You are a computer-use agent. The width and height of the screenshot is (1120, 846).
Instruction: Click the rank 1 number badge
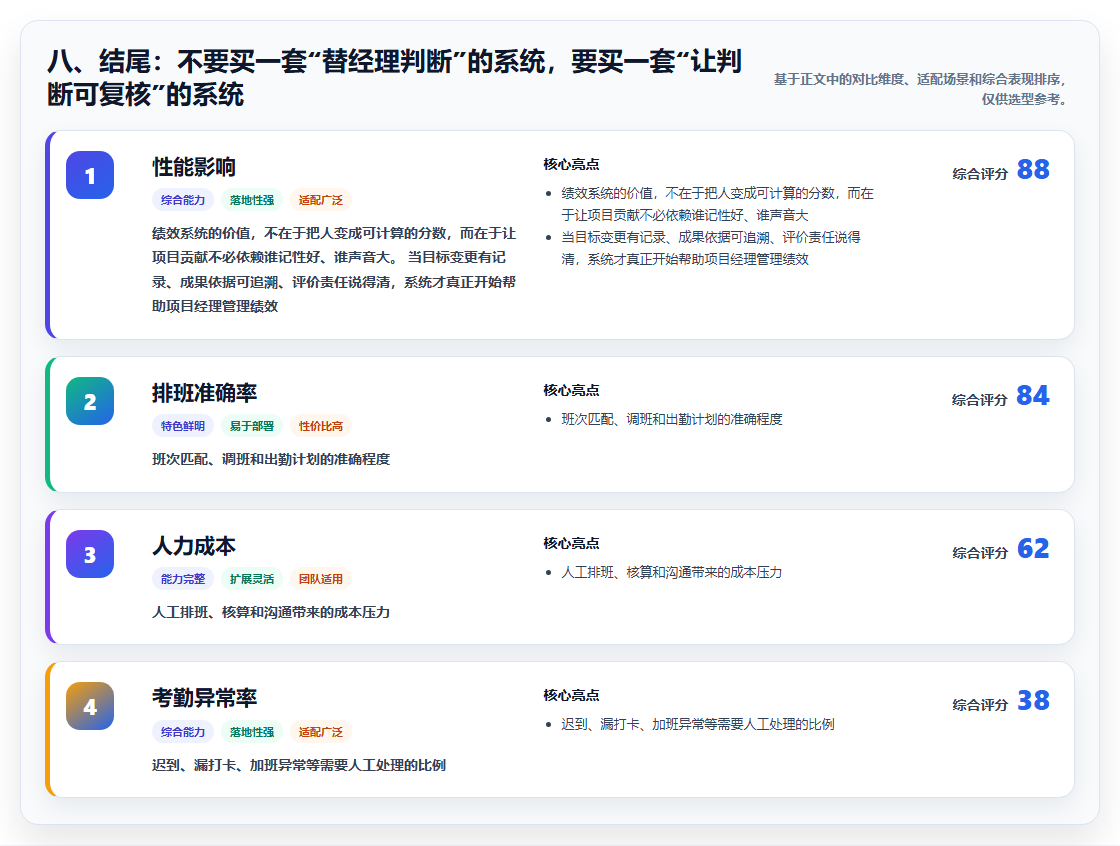[90, 175]
